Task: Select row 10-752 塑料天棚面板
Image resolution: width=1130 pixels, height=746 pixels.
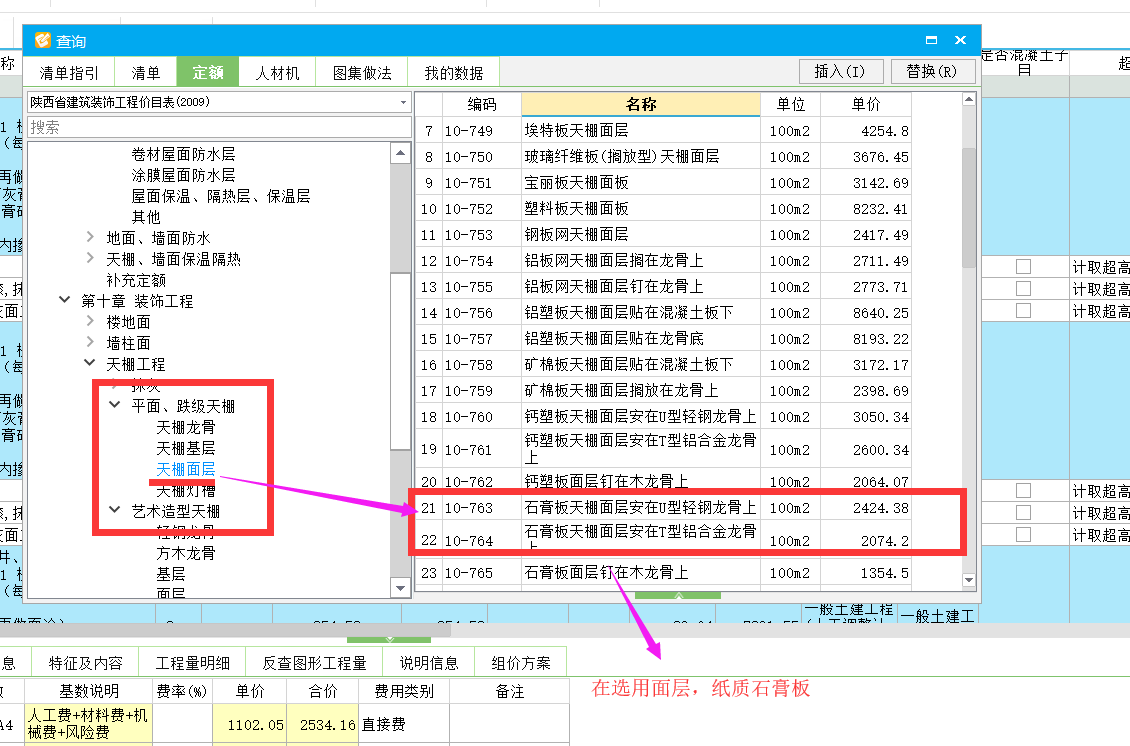Action: coord(663,208)
